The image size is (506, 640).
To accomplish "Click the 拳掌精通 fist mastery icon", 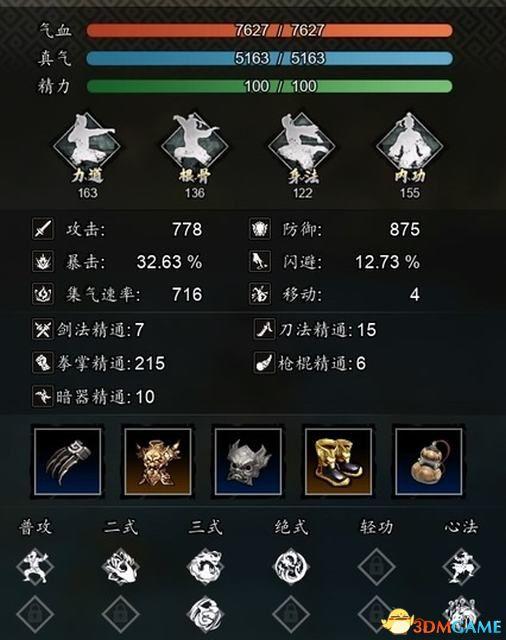I will 43,363.
